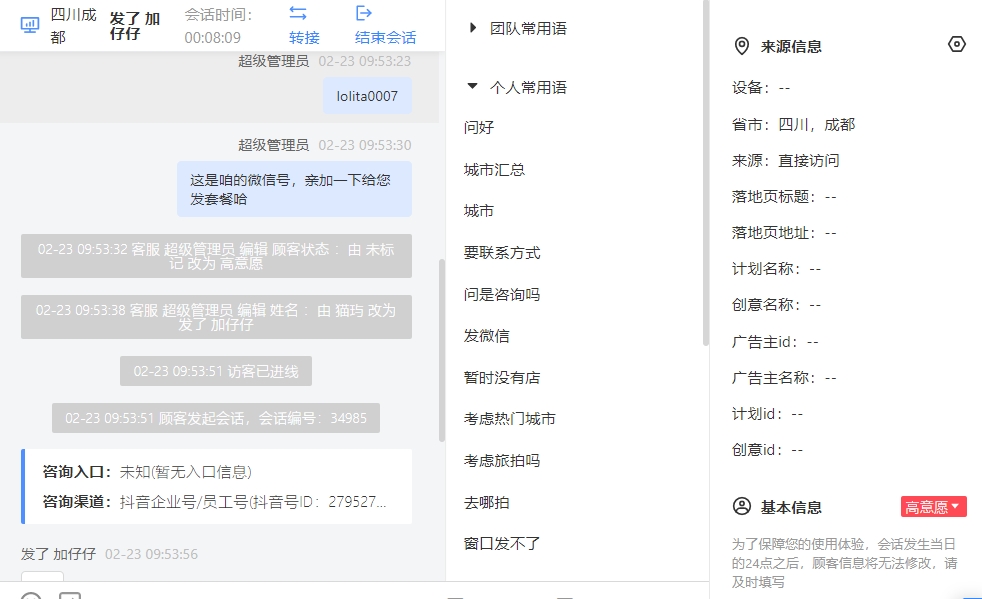Select the 考虑旅拍吗 quick phrase
This screenshot has height=599, width=982.
(x=502, y=461)
